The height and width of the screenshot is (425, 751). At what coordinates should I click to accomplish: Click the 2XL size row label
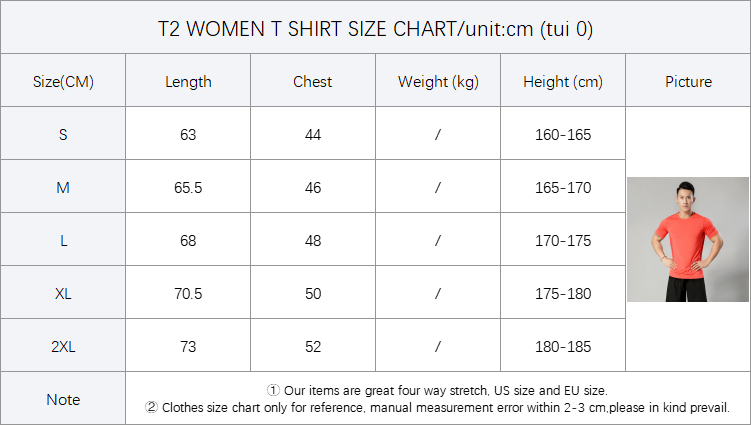pos(63,347)
